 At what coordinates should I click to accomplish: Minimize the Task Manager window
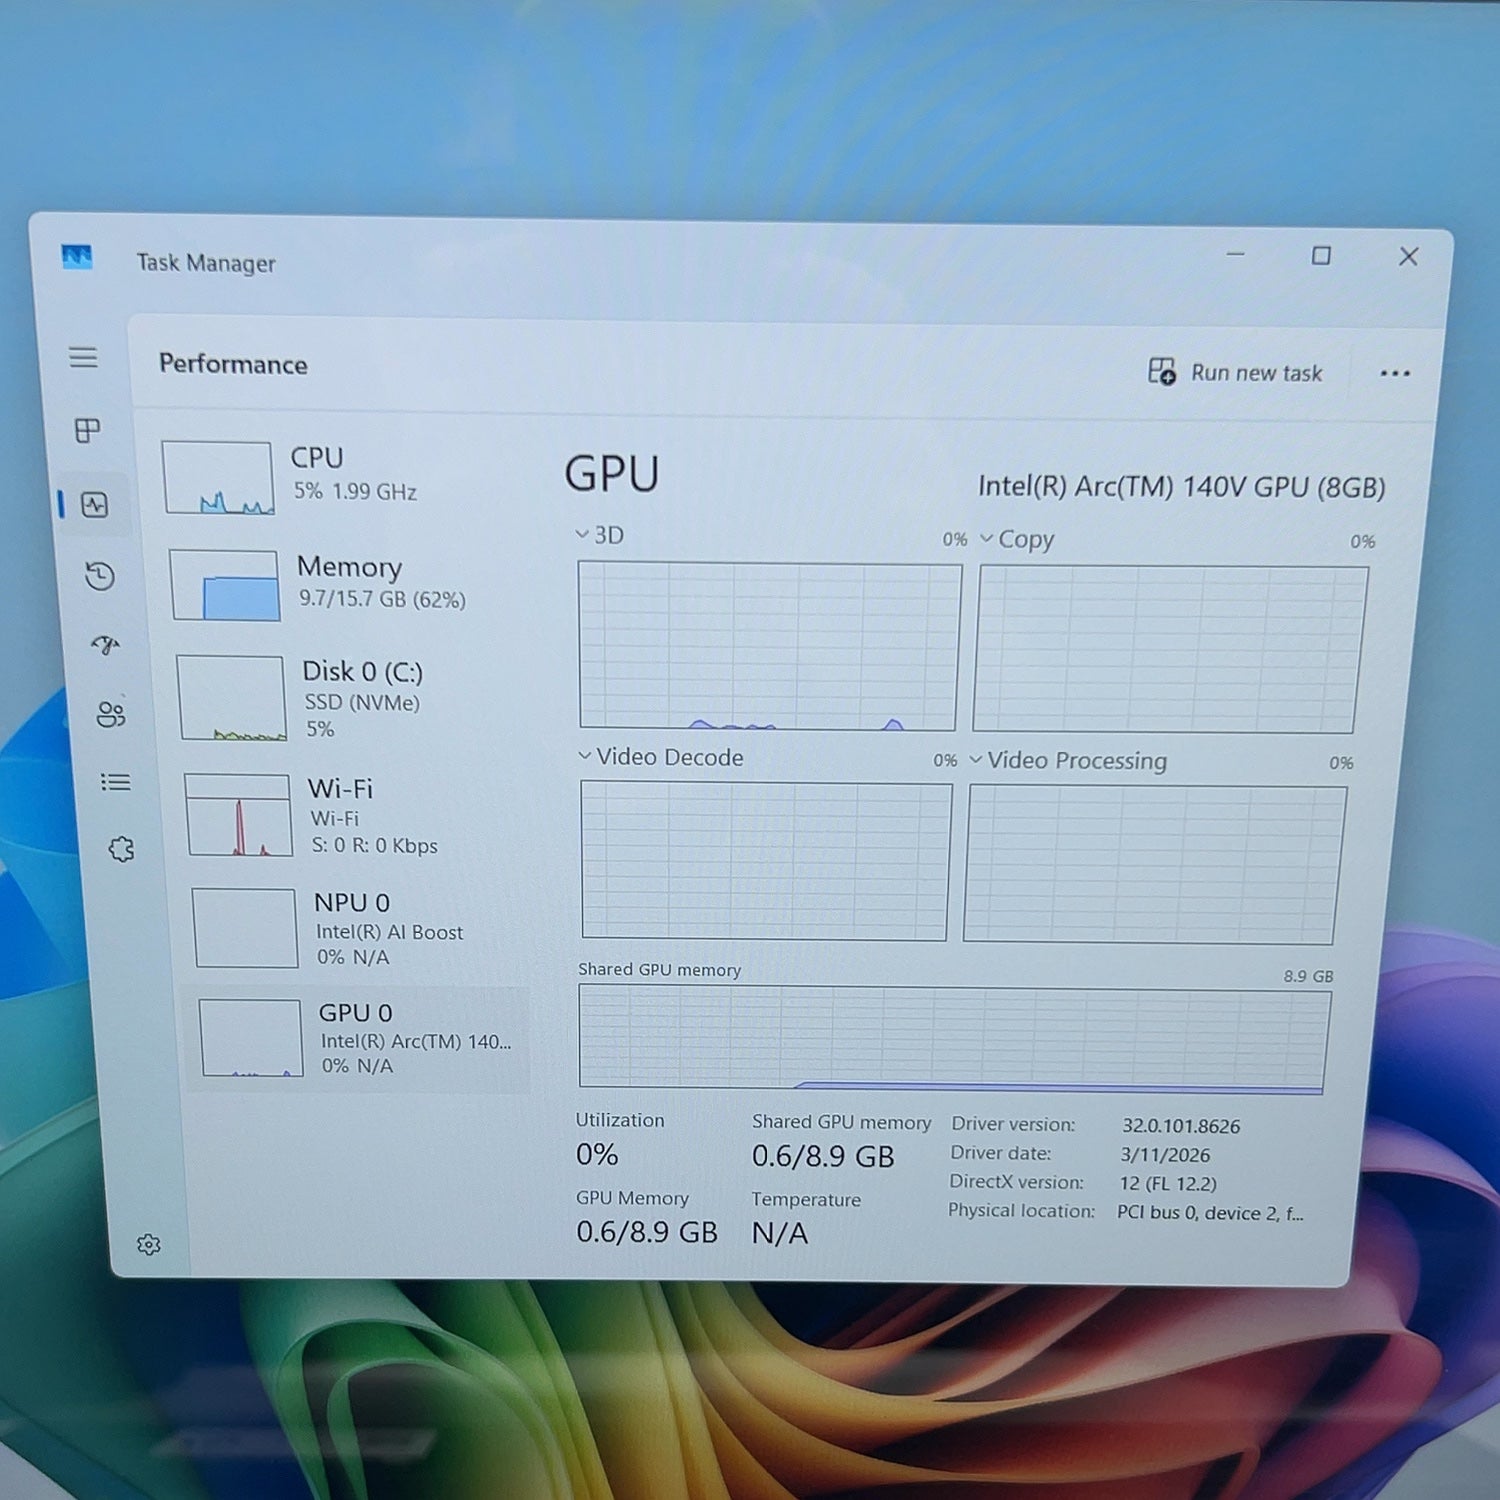1236,254
